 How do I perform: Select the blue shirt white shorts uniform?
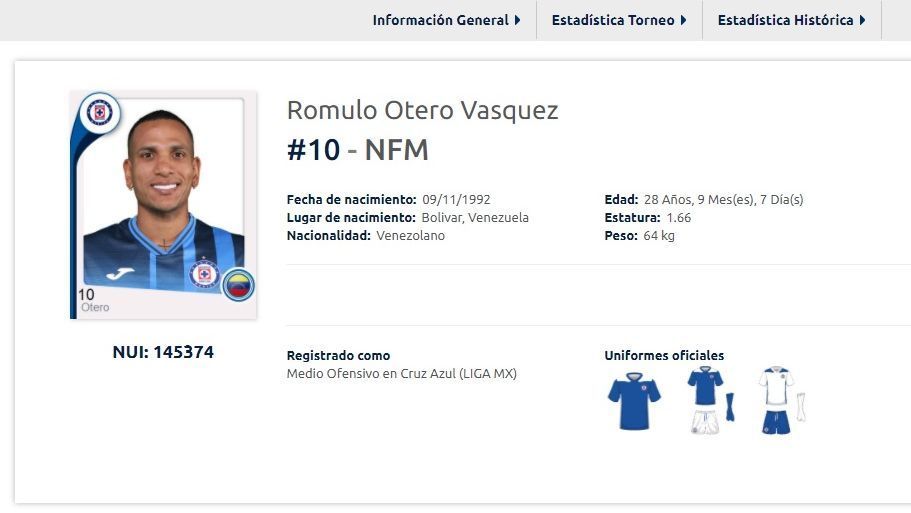(708, 400)
